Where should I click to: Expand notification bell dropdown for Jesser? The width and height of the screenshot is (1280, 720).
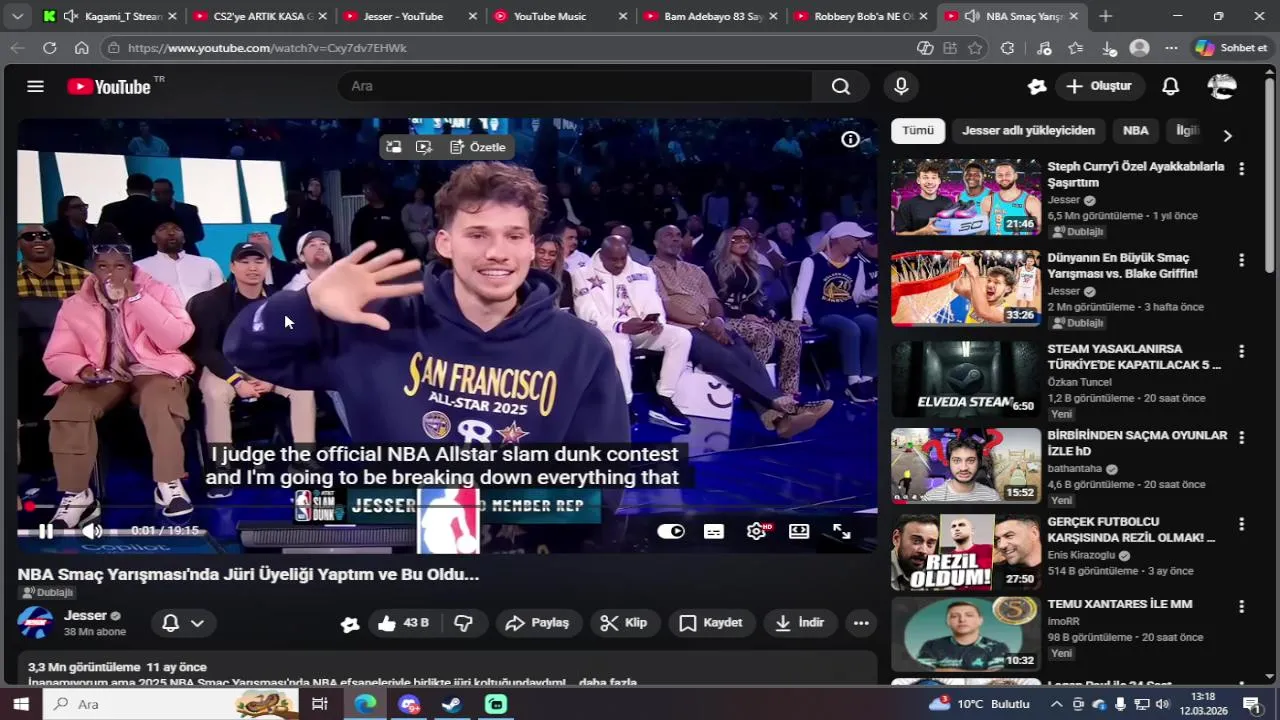184,623
